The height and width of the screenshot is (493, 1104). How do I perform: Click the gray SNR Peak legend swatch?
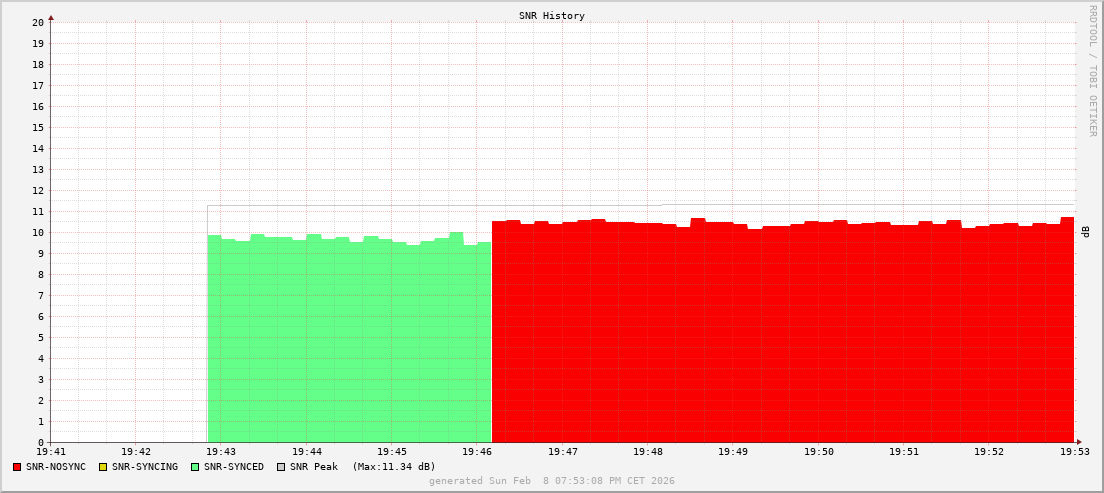click(x=281, y=467)
